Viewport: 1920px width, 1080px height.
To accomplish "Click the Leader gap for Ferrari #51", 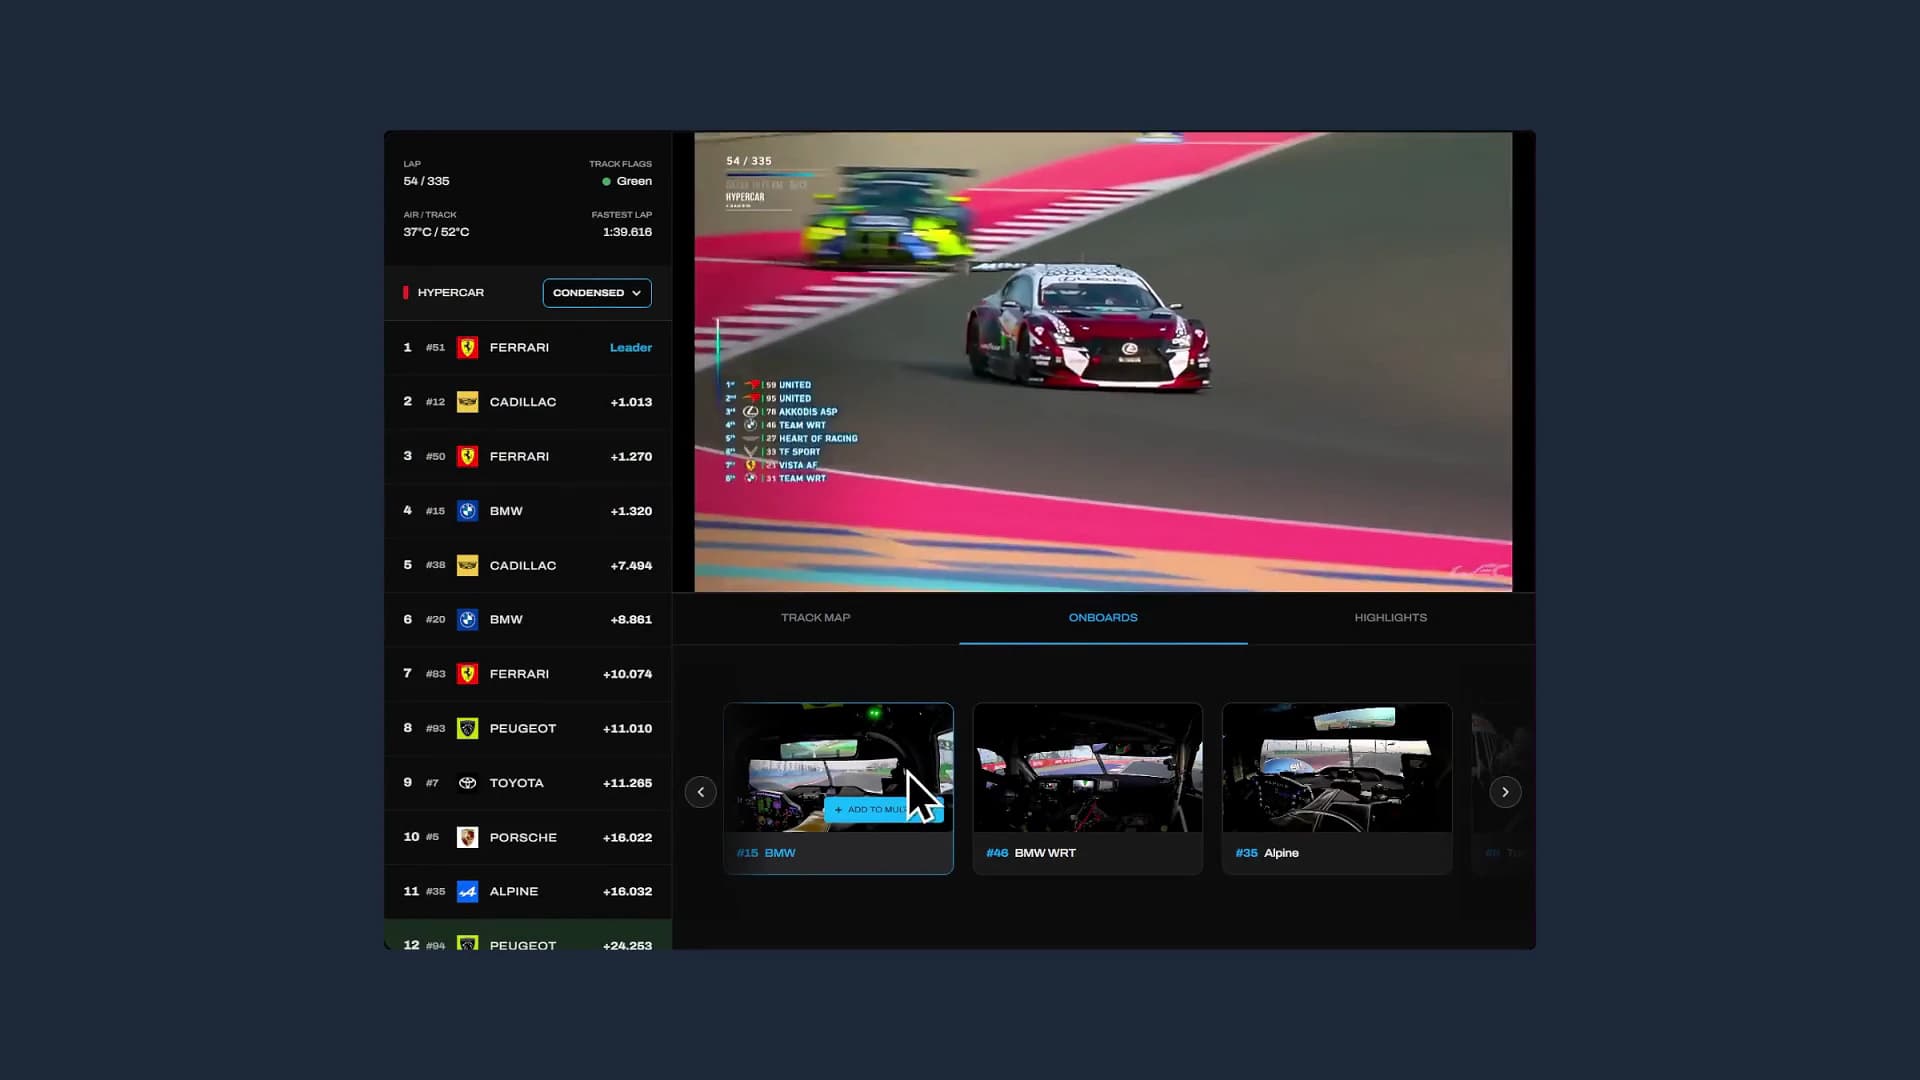I will point(631,348).
